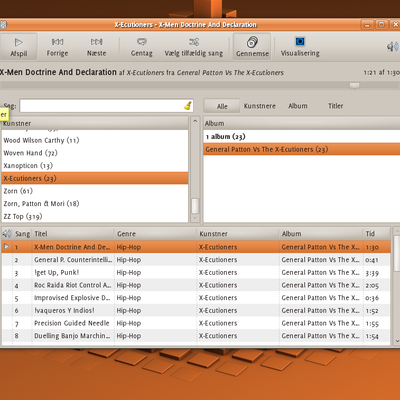Viewport: 400px width, 400px height.
Task: Click the volume speaker icon
Action: click(x=393, y=47)
